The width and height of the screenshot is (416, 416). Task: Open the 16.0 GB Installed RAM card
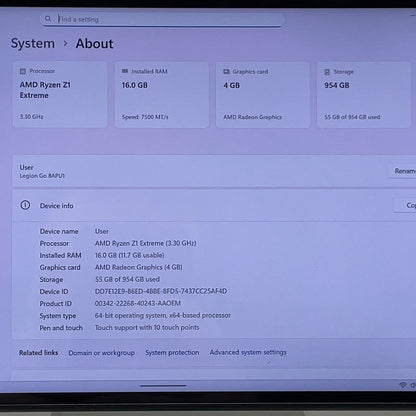162,94
